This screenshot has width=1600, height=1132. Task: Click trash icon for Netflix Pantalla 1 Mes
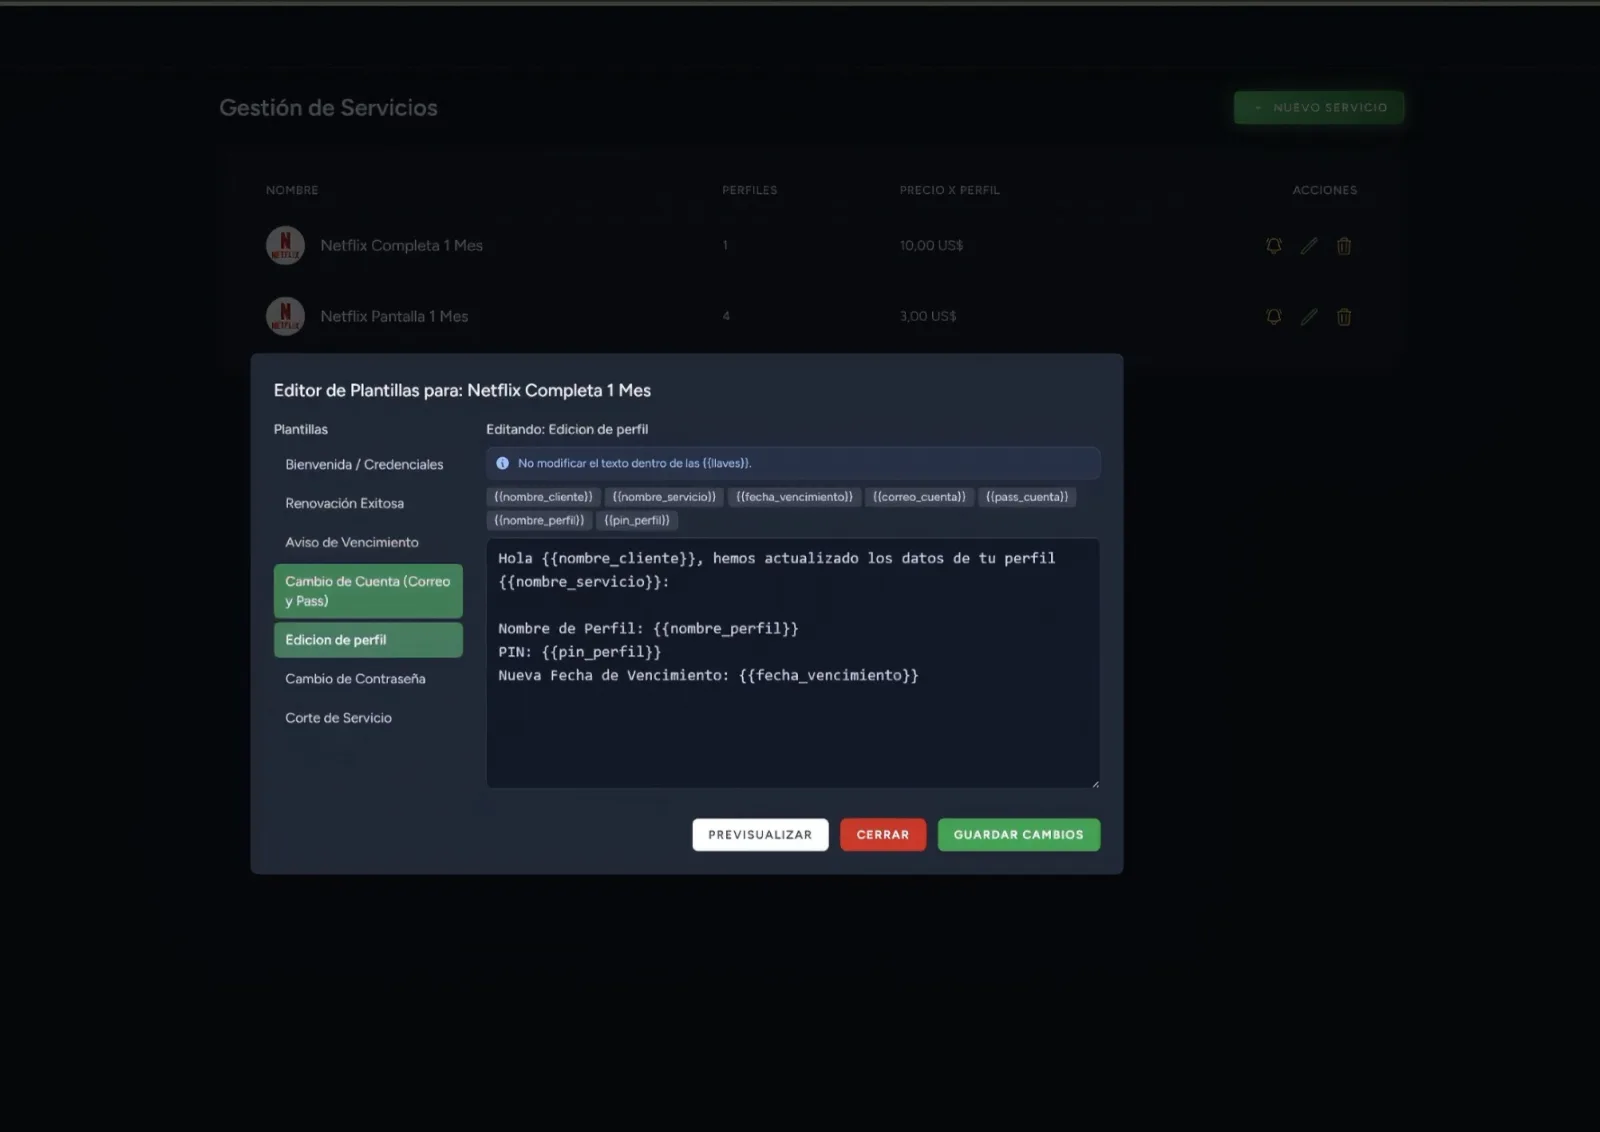pyautogui.click(x=1344, y=316)
